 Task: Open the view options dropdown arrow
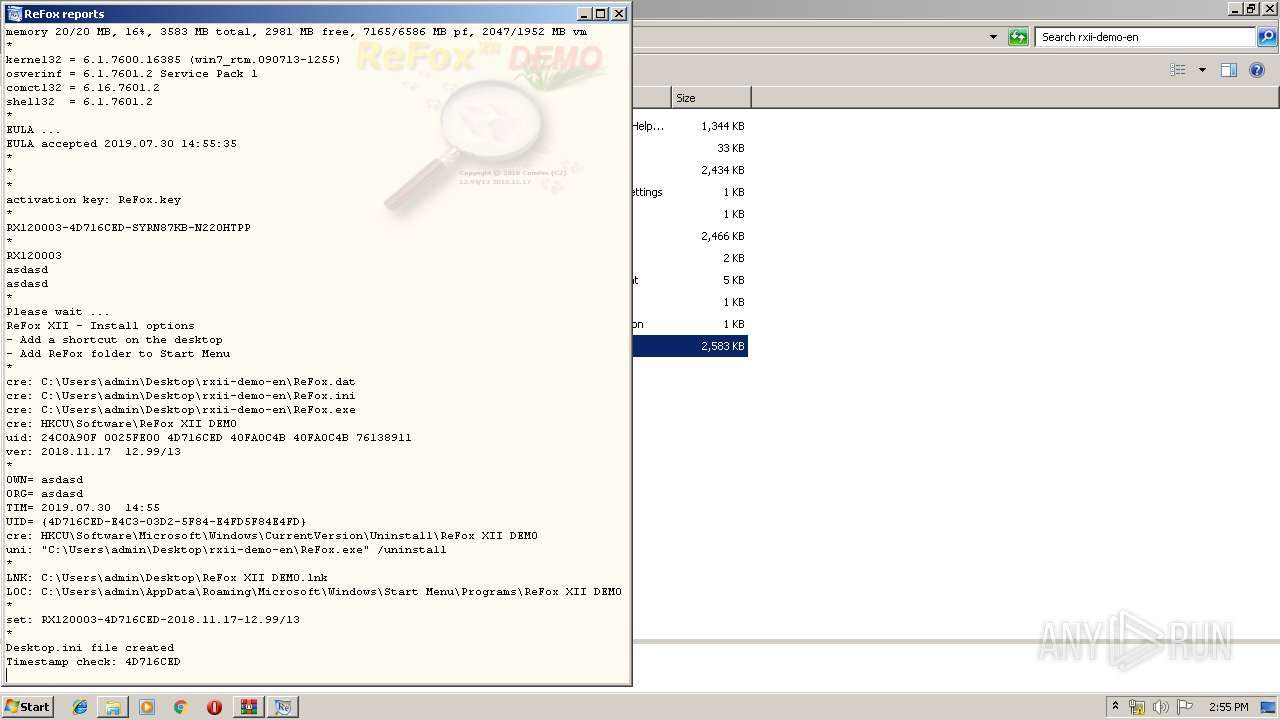click(1202, 70)
